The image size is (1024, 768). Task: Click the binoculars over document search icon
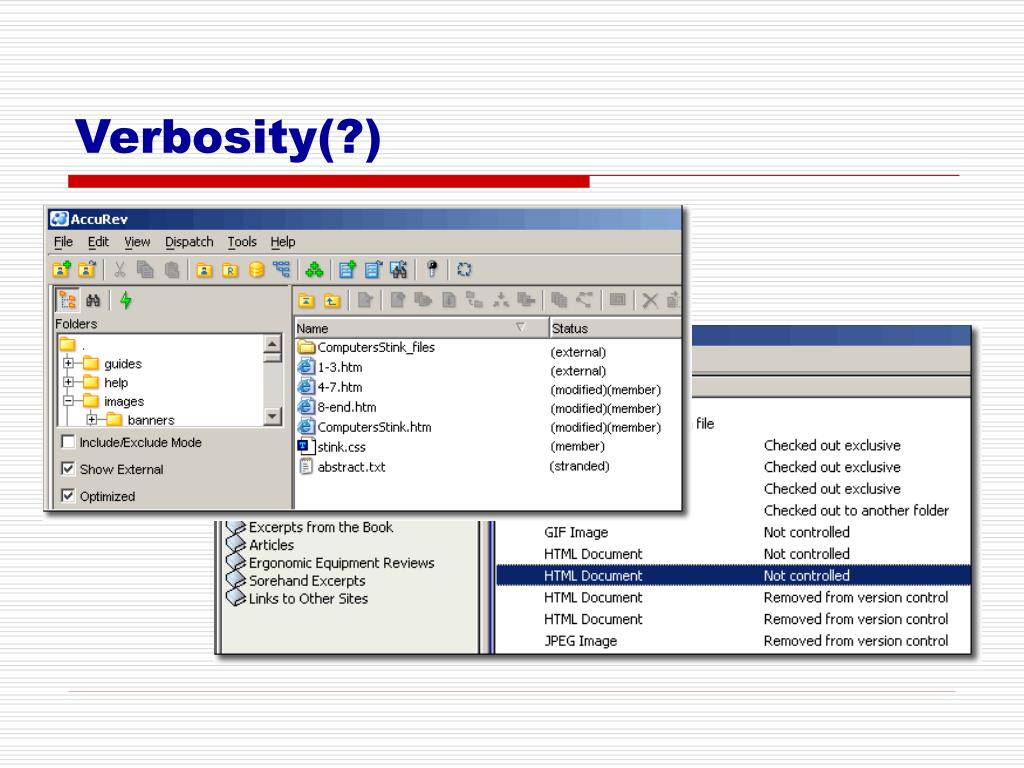click(398, 269)
